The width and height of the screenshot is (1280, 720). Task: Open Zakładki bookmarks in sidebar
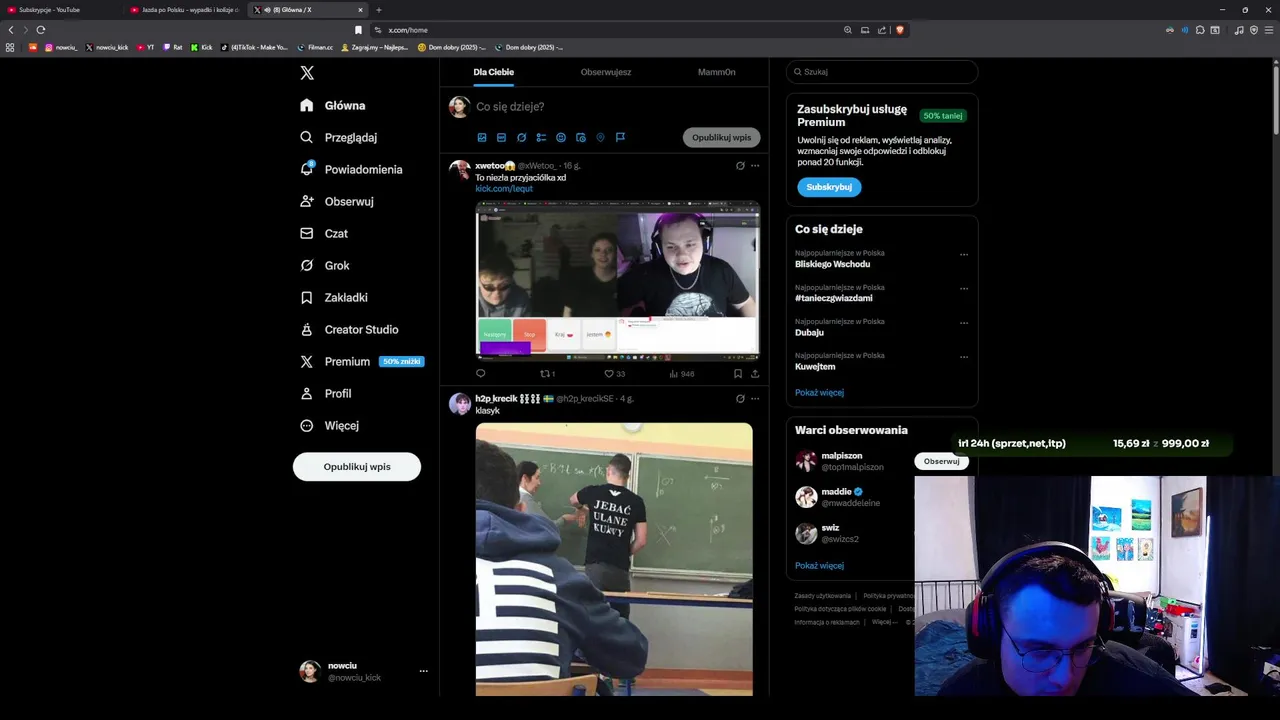334,297
